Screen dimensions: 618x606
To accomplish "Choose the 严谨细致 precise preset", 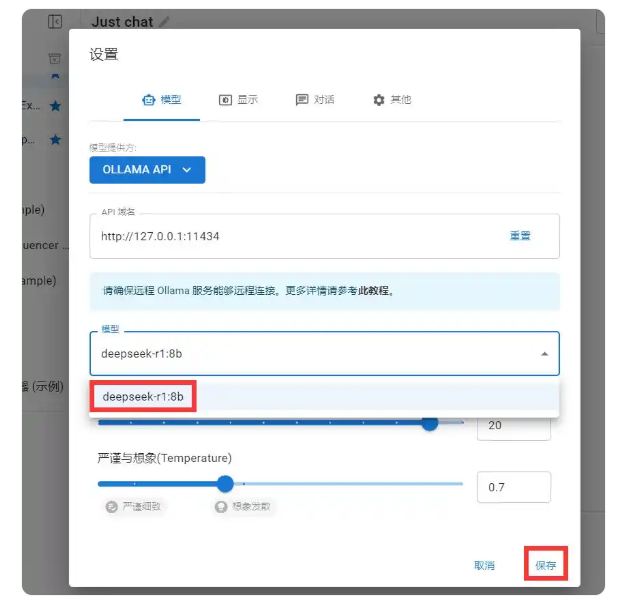I will coord(133,506).
